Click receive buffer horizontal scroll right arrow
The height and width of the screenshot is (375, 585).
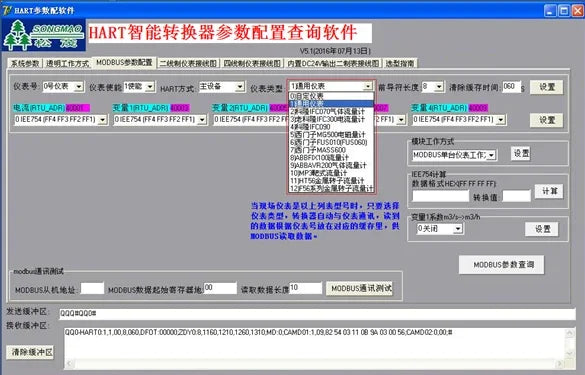pos(560,364)
